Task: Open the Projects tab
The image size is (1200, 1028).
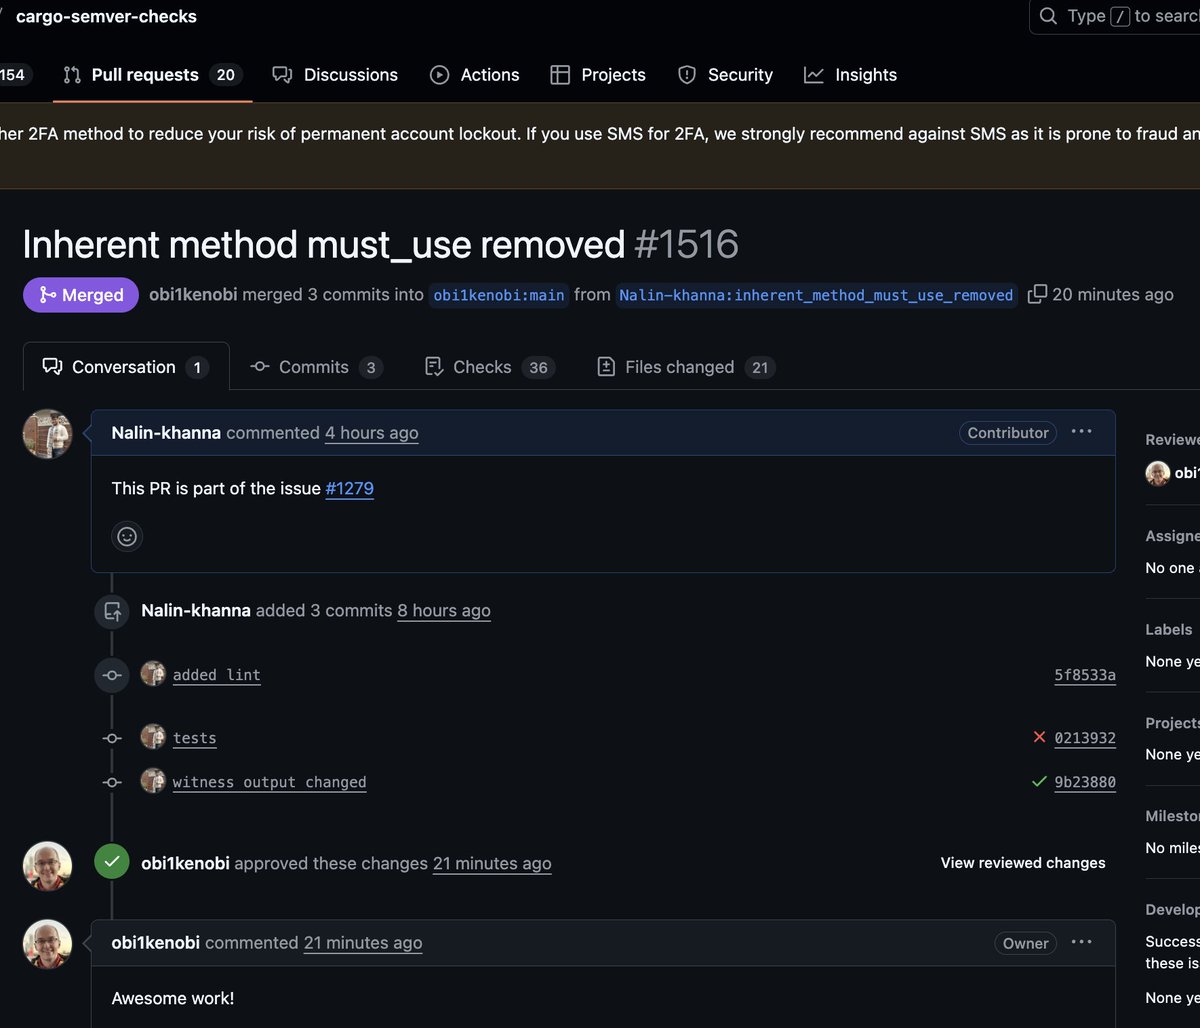Action: pos(598,75)
